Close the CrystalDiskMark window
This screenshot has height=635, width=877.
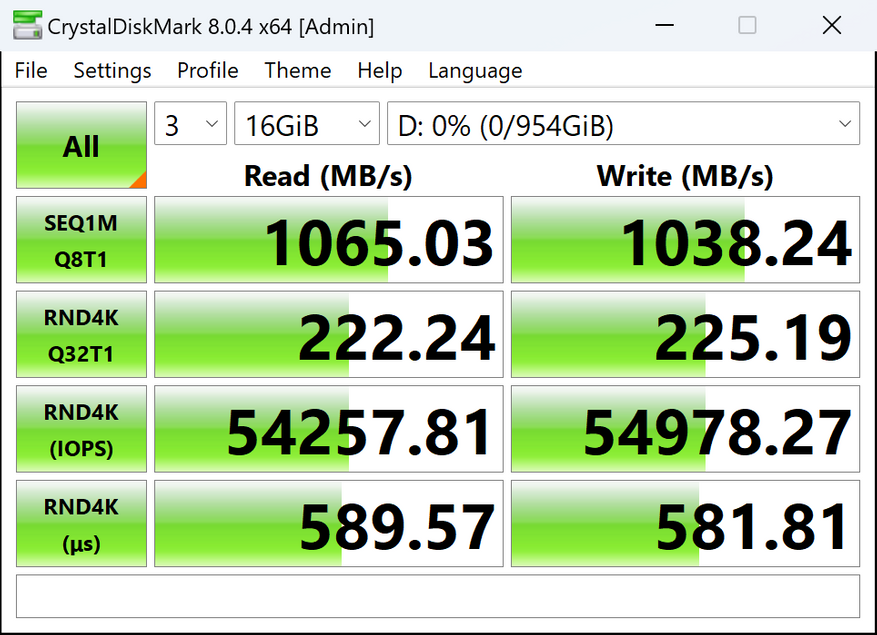click(832, 25)
